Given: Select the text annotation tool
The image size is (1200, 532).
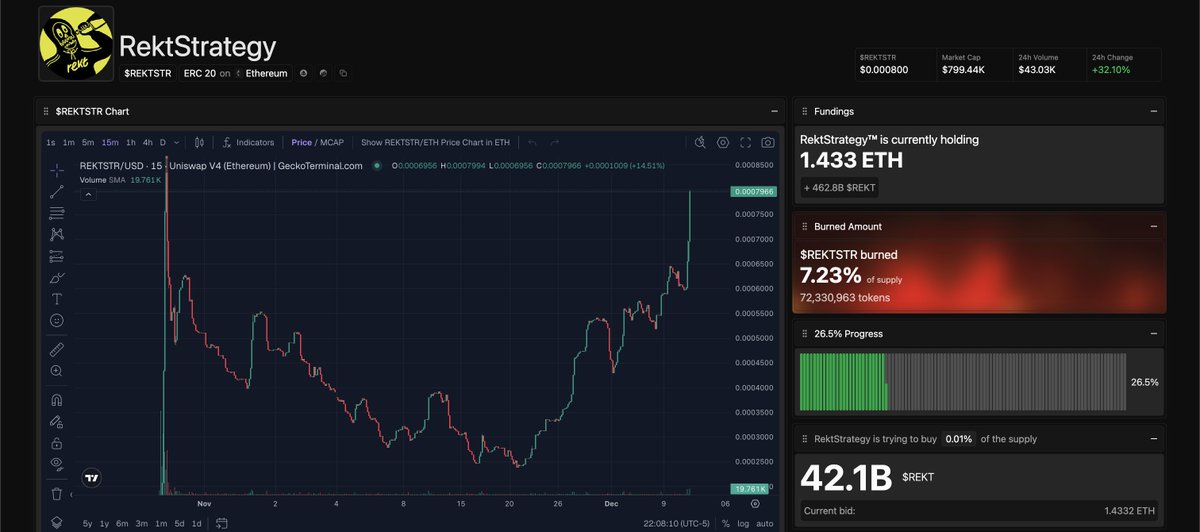Looking at the screenshot, I should click(x=57, y=299).
